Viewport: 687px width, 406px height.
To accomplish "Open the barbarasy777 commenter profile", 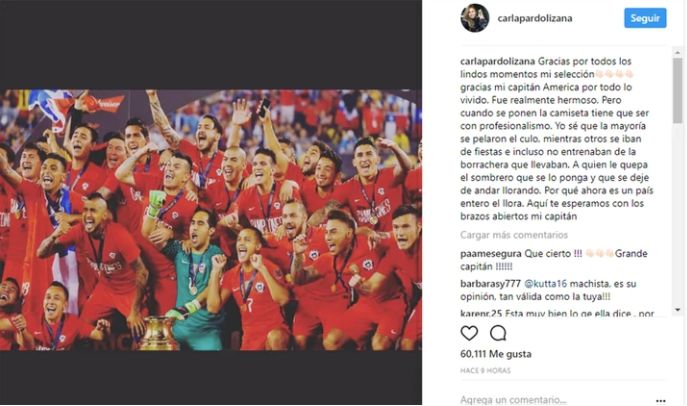I will (490, 284).
